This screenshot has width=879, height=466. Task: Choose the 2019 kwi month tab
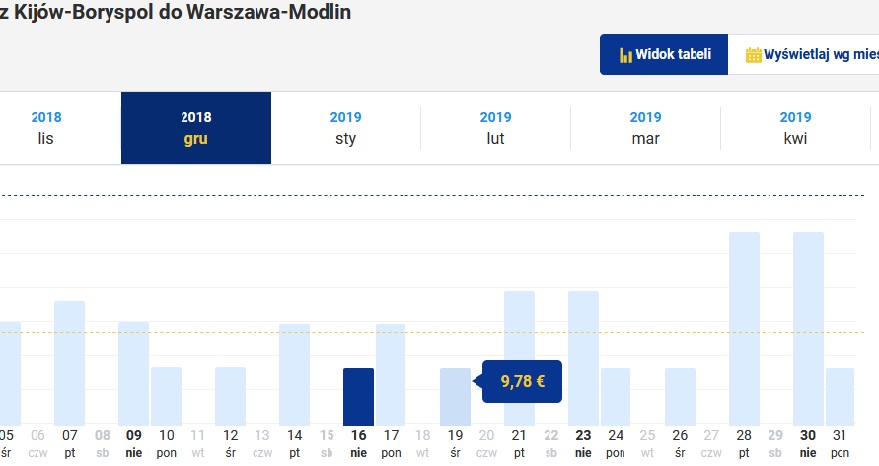coord(795,128)
